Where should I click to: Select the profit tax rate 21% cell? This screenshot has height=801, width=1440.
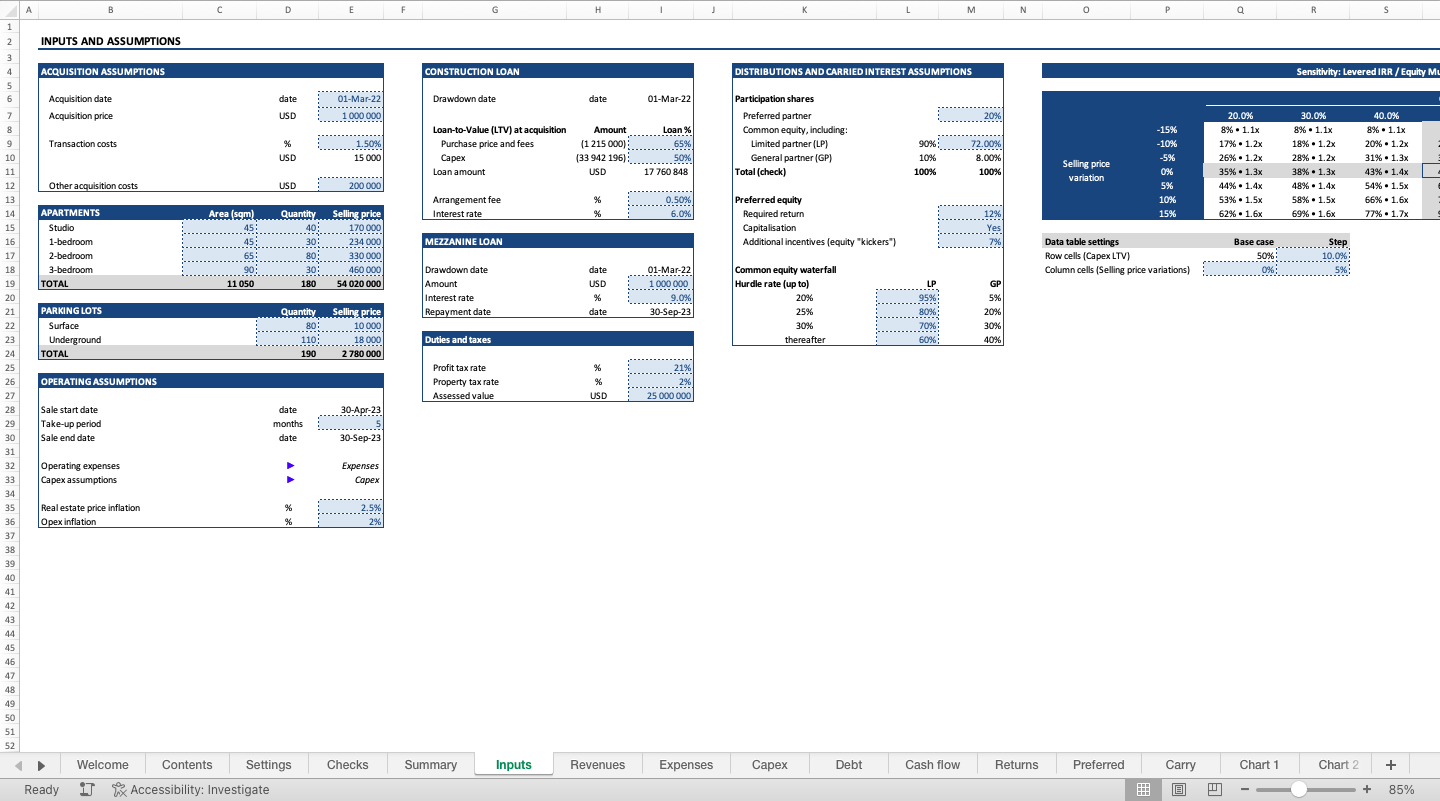(661, 368)
